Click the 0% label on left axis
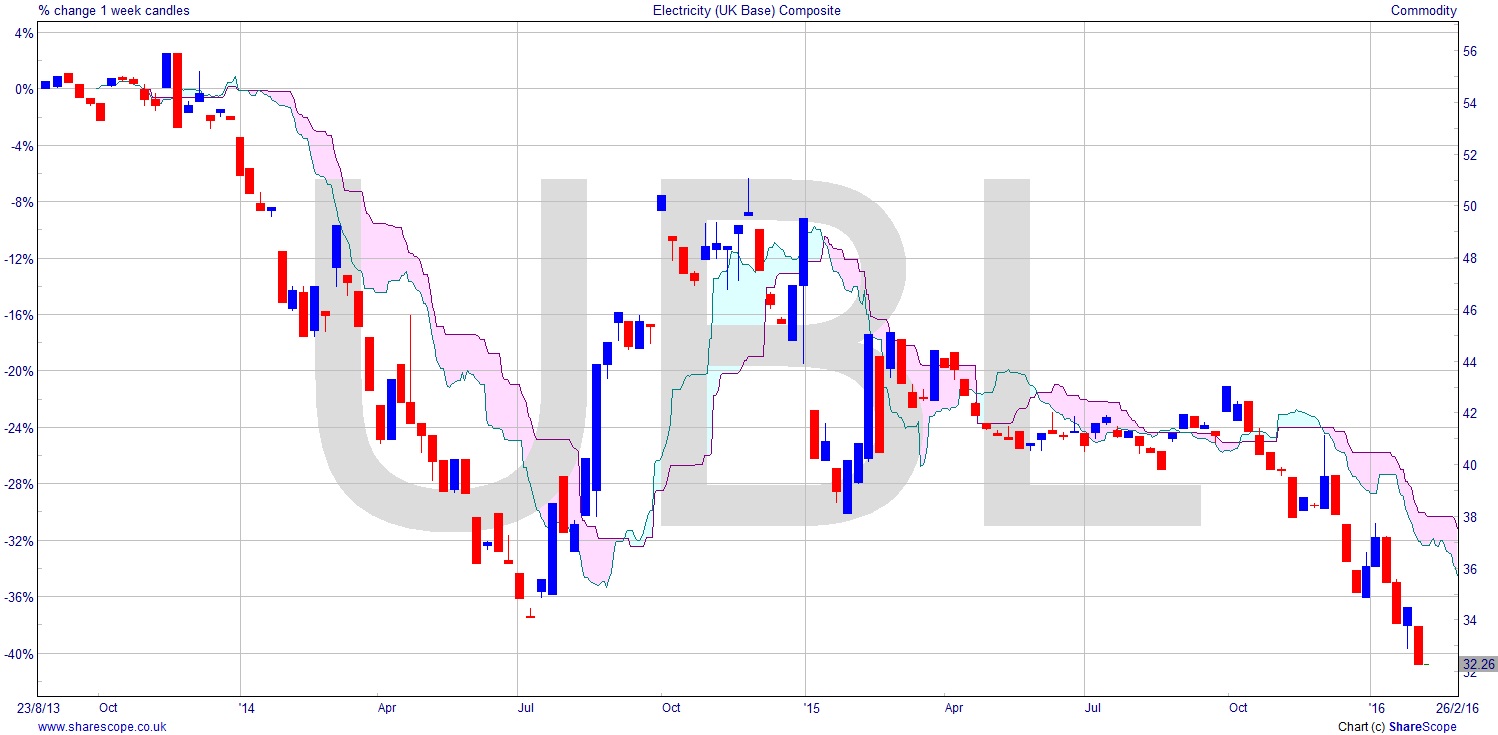This screenshot has height=735, width=1498. (23, 89)
